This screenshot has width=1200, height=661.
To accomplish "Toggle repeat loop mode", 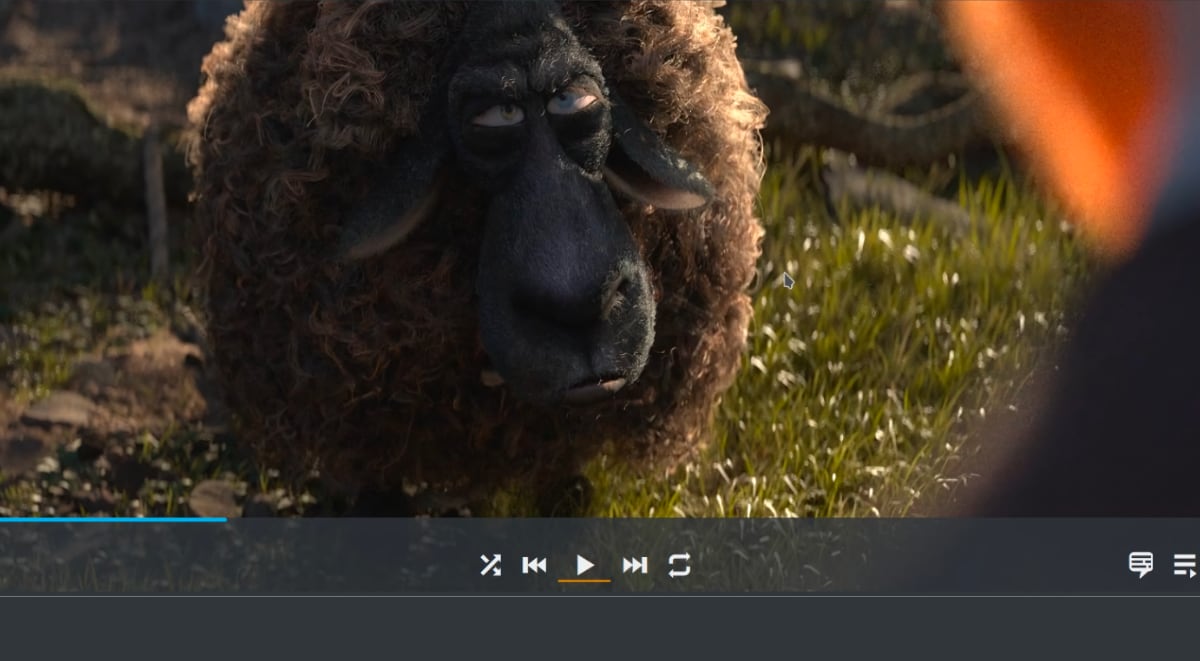I will click(680, 566).
